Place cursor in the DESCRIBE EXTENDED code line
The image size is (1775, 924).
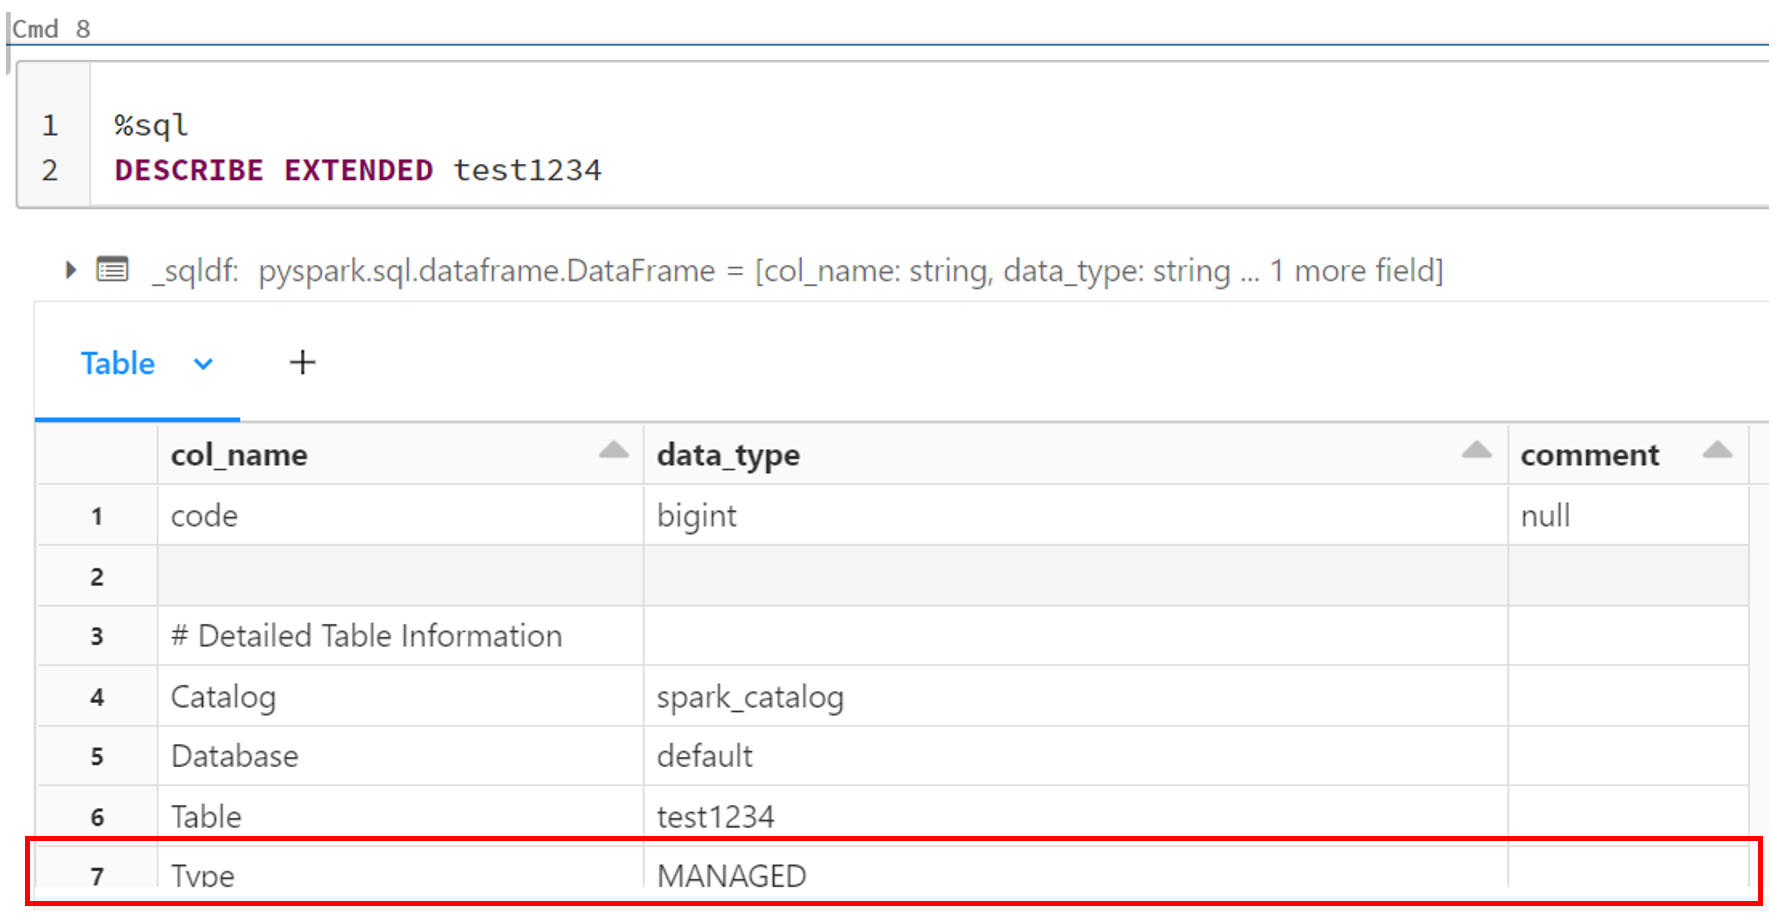358,170
